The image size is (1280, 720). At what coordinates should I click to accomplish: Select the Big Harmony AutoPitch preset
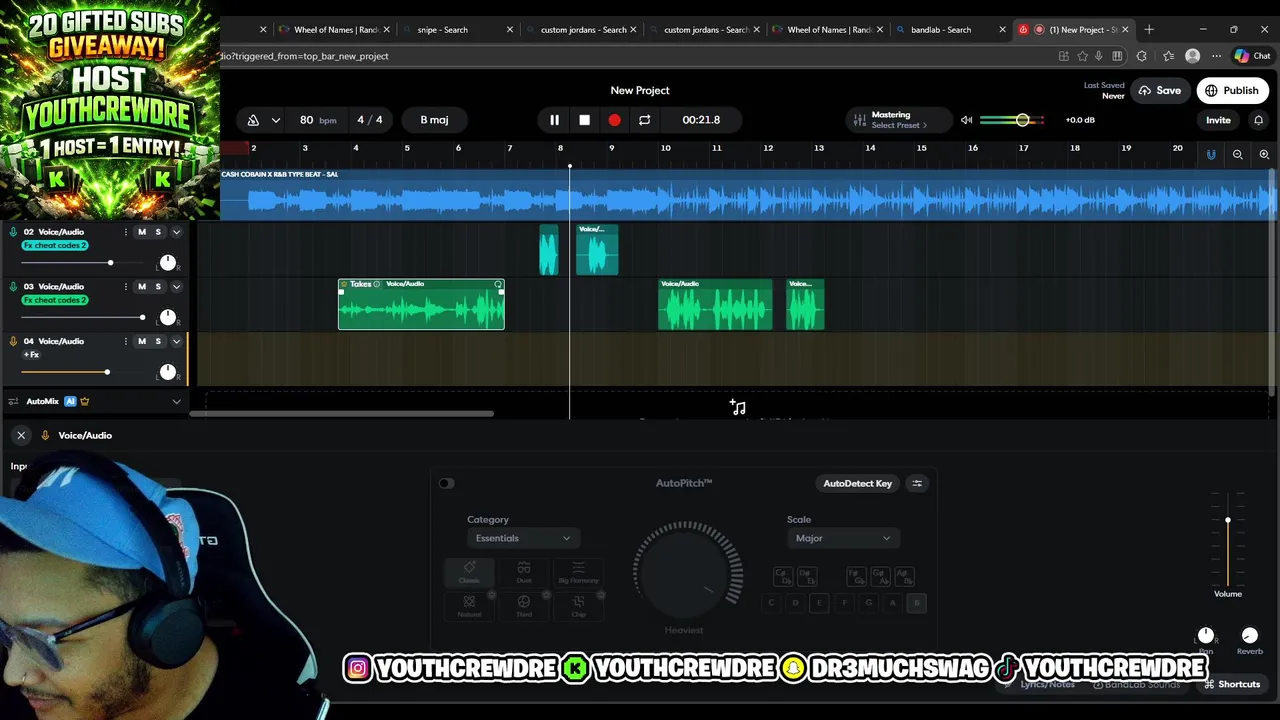[x=578, y=573]
